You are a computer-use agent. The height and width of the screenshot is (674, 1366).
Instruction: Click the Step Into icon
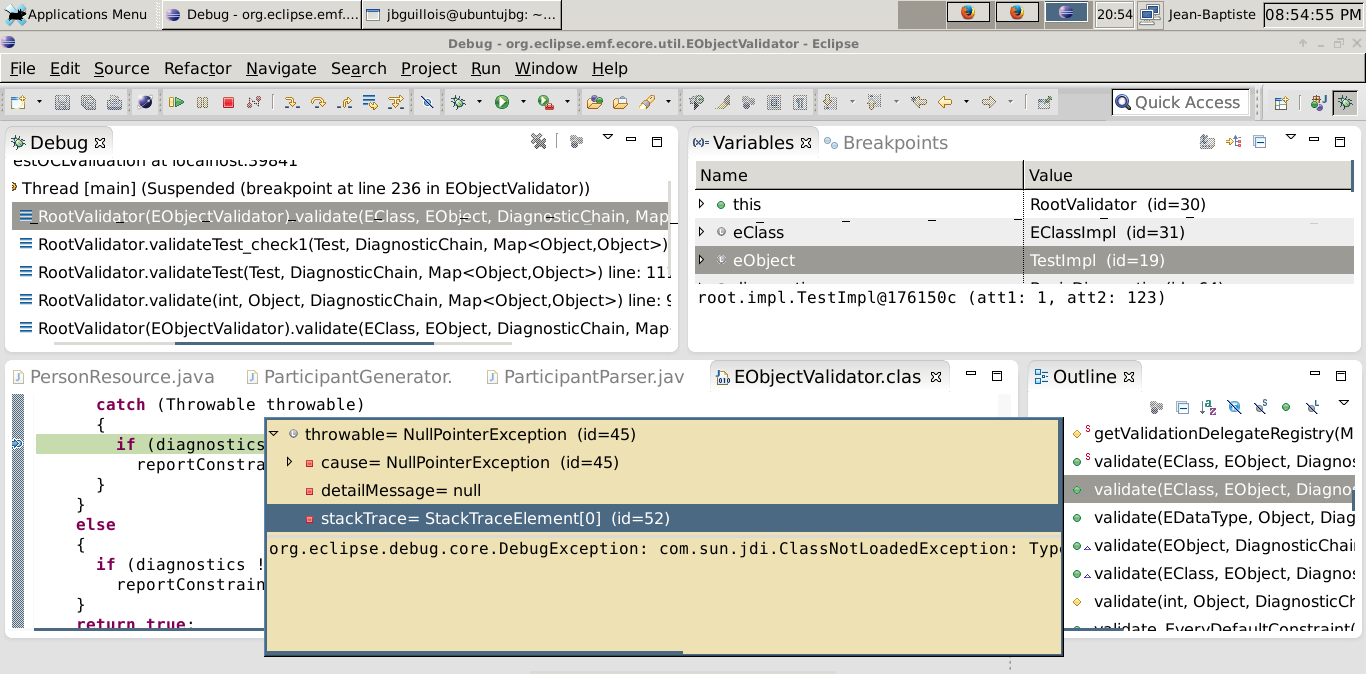[x=292, y=102]
